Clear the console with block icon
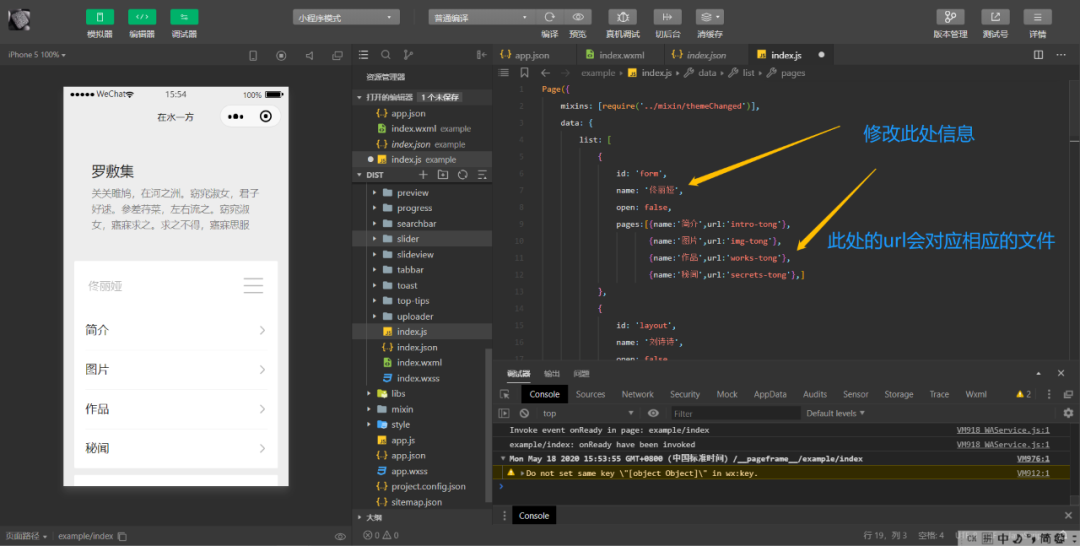 pos(524,413)
